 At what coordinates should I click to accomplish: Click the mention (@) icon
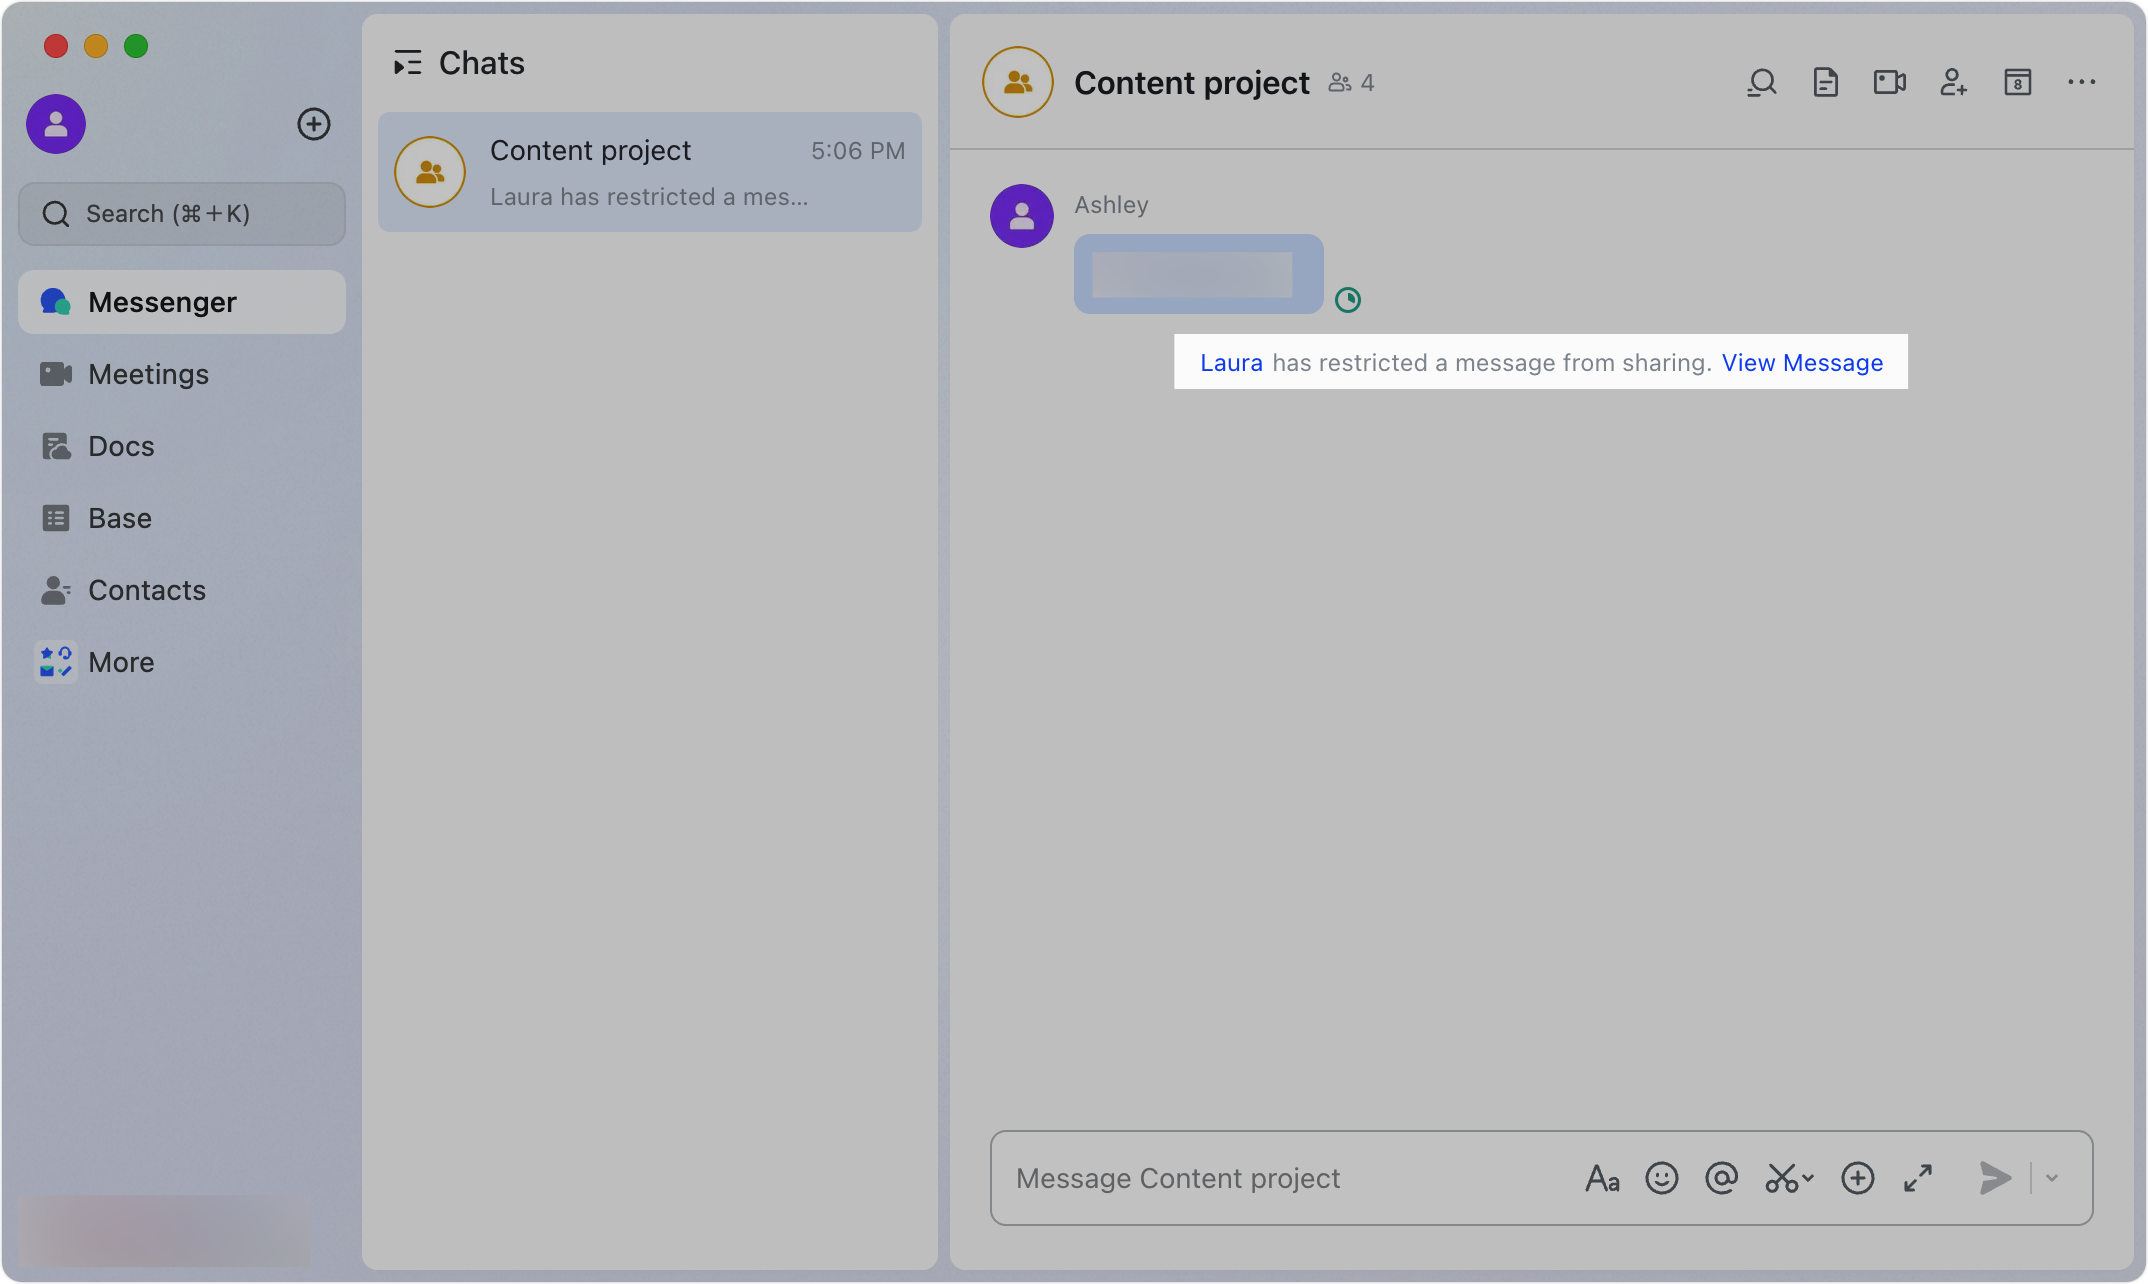pyautogui.click(x=1722, y=1178)
